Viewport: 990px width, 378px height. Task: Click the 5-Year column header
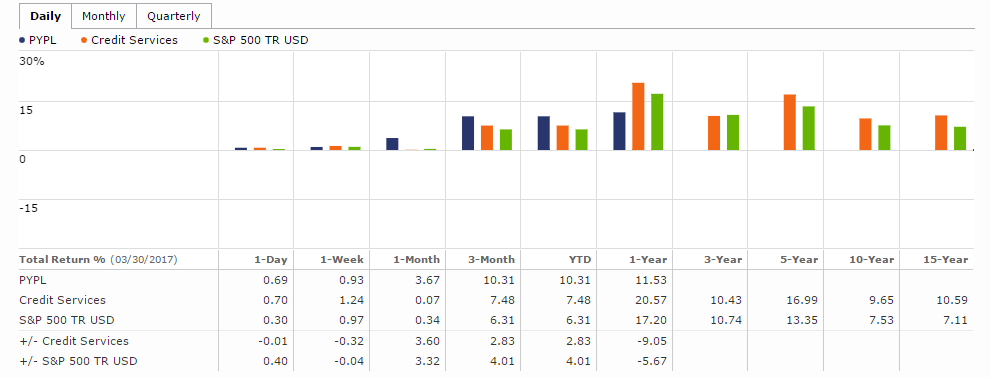point(798,259)
